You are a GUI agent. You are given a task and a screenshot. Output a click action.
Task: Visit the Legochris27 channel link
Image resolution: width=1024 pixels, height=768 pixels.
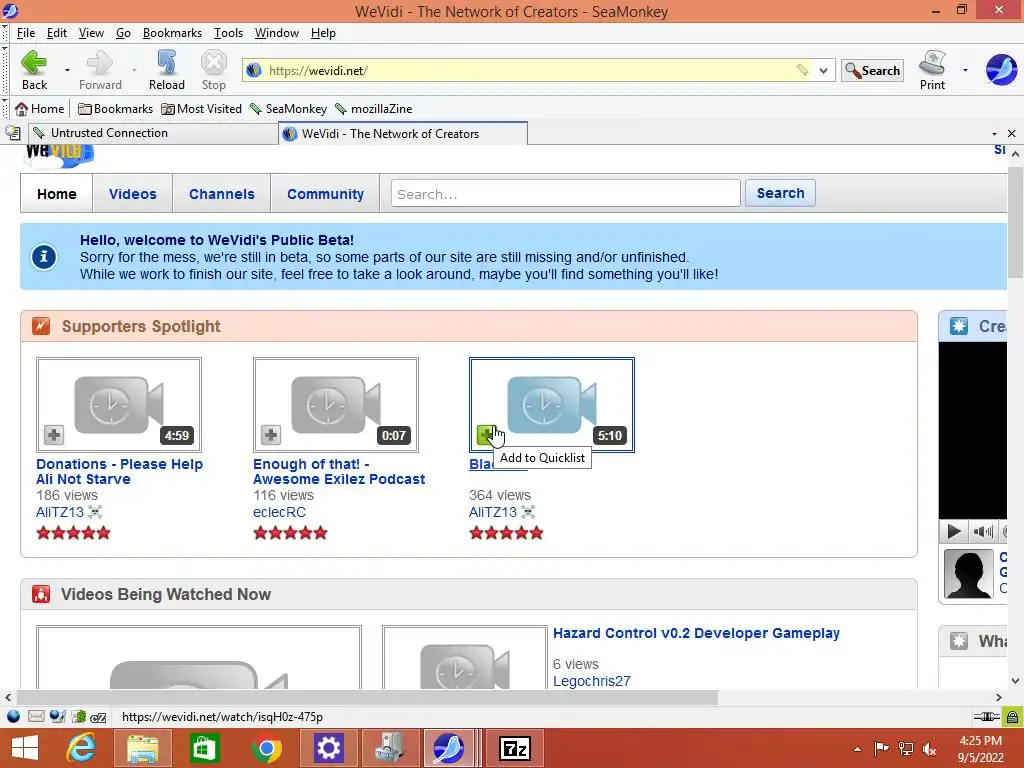click(592, 680)
